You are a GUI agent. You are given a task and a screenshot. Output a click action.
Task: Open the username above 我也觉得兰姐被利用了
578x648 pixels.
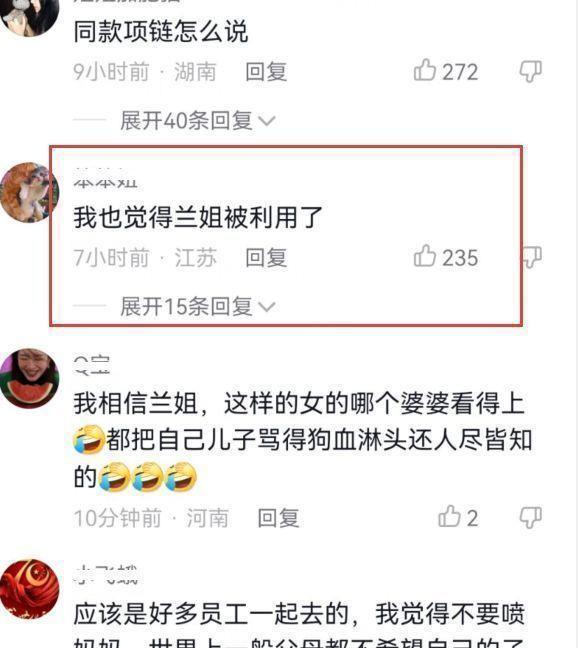(x=105, y=179)
